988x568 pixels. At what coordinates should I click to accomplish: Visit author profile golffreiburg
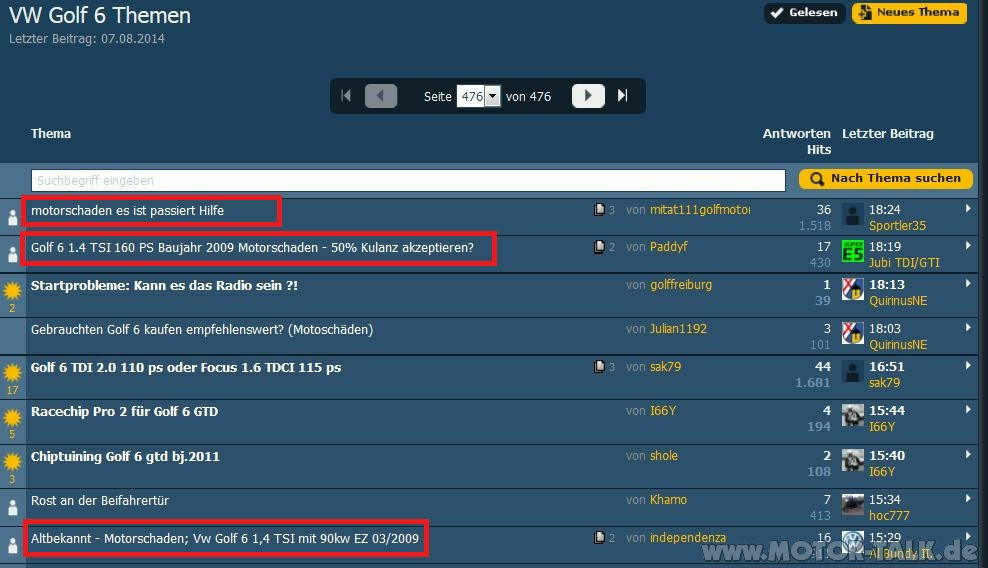click(x=681, y=285)
